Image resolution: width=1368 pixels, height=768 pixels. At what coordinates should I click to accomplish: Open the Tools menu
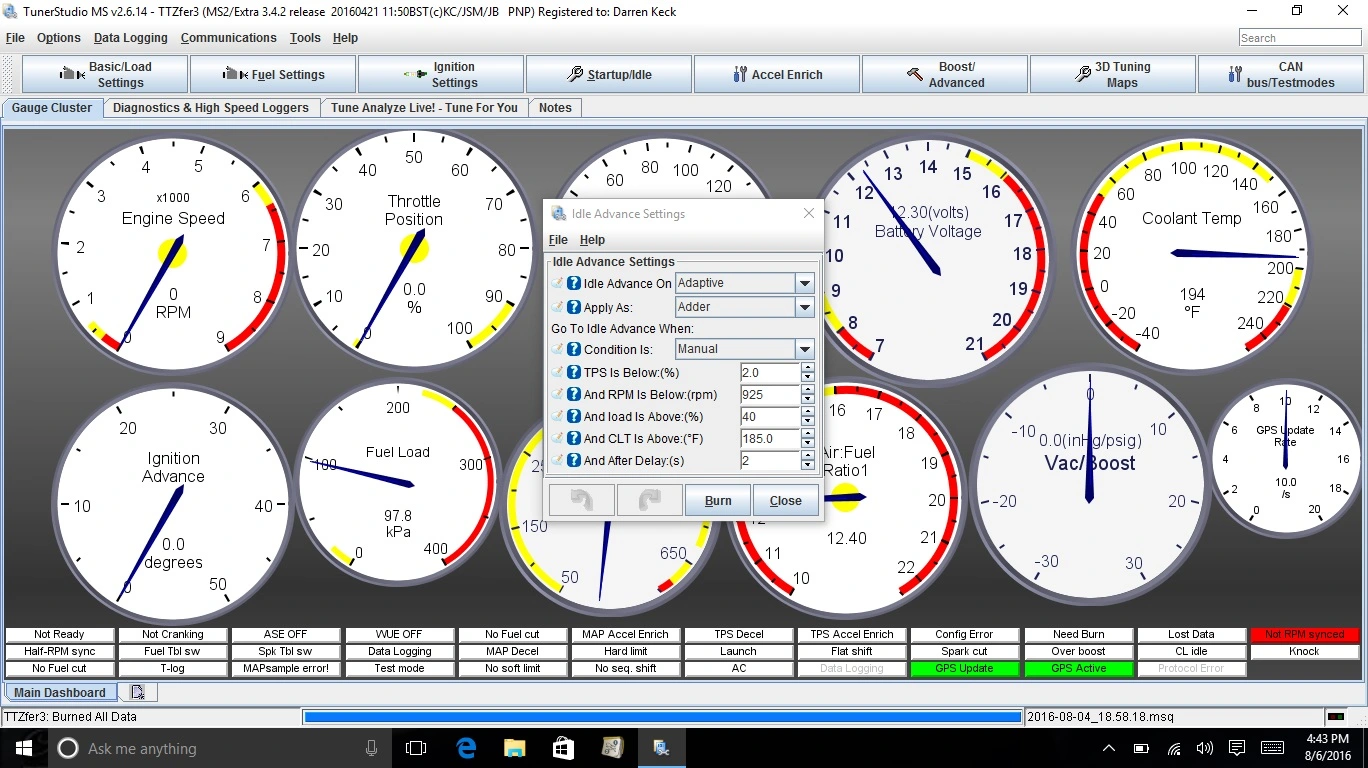[x=305, y=38]
